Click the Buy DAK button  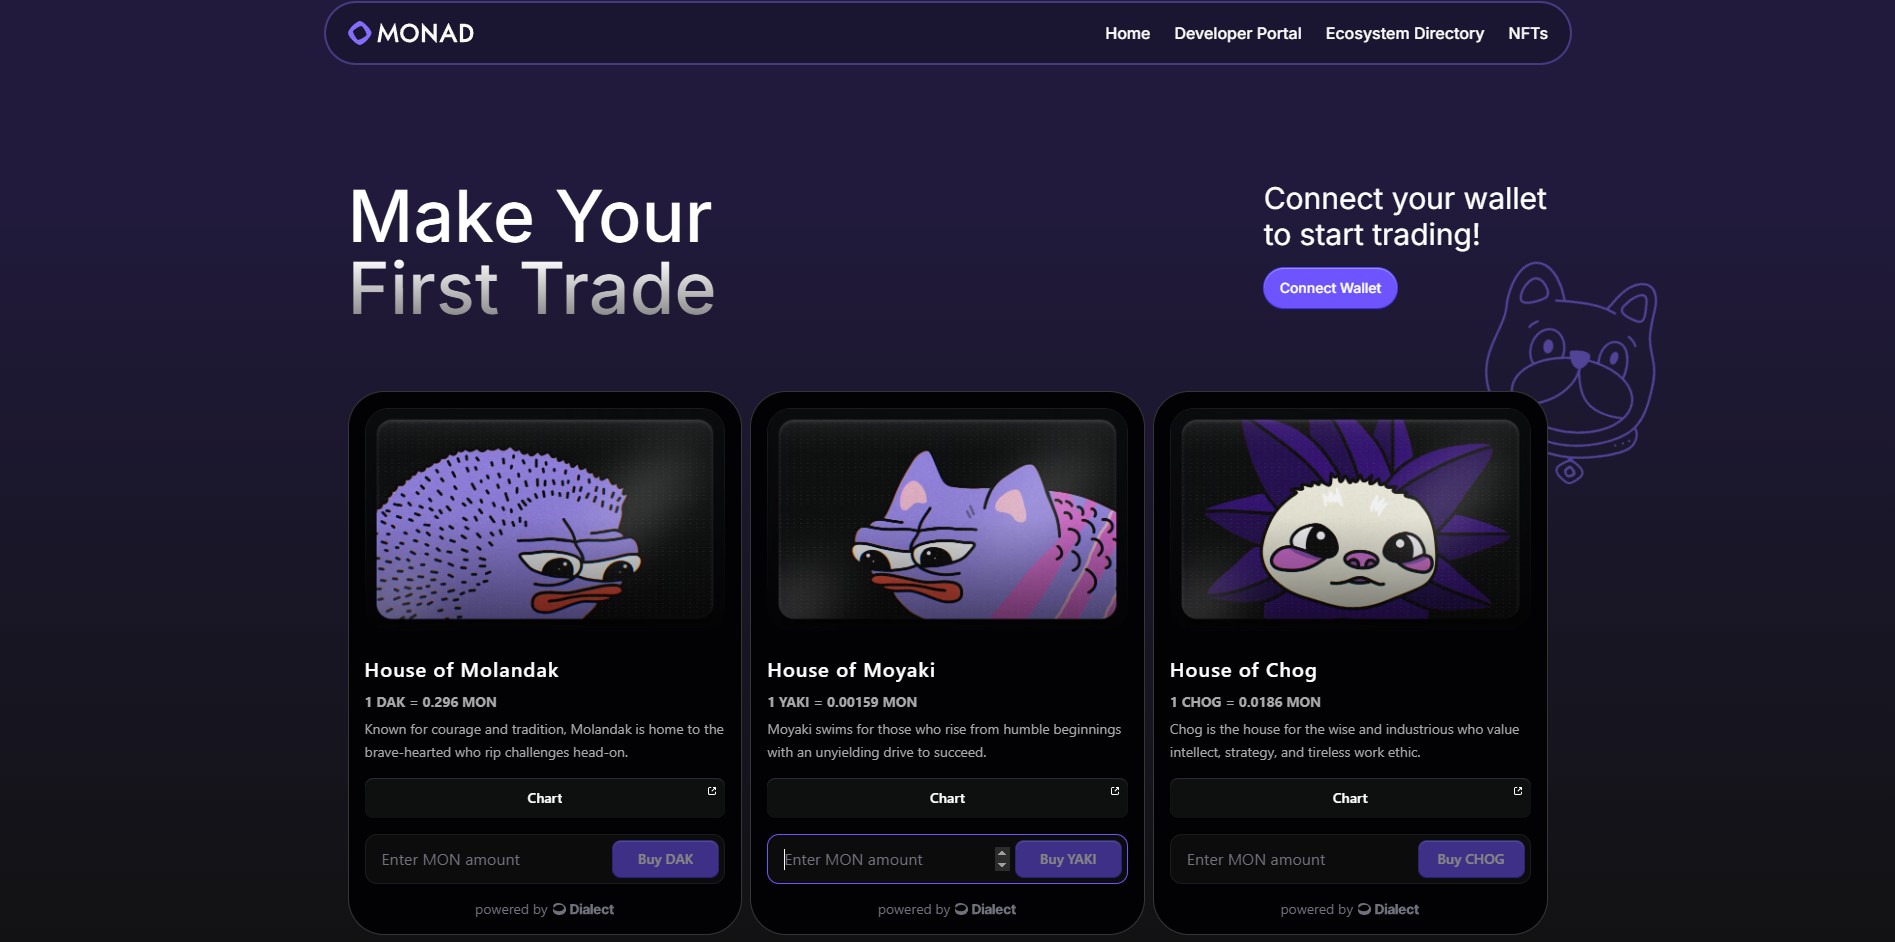665,859
